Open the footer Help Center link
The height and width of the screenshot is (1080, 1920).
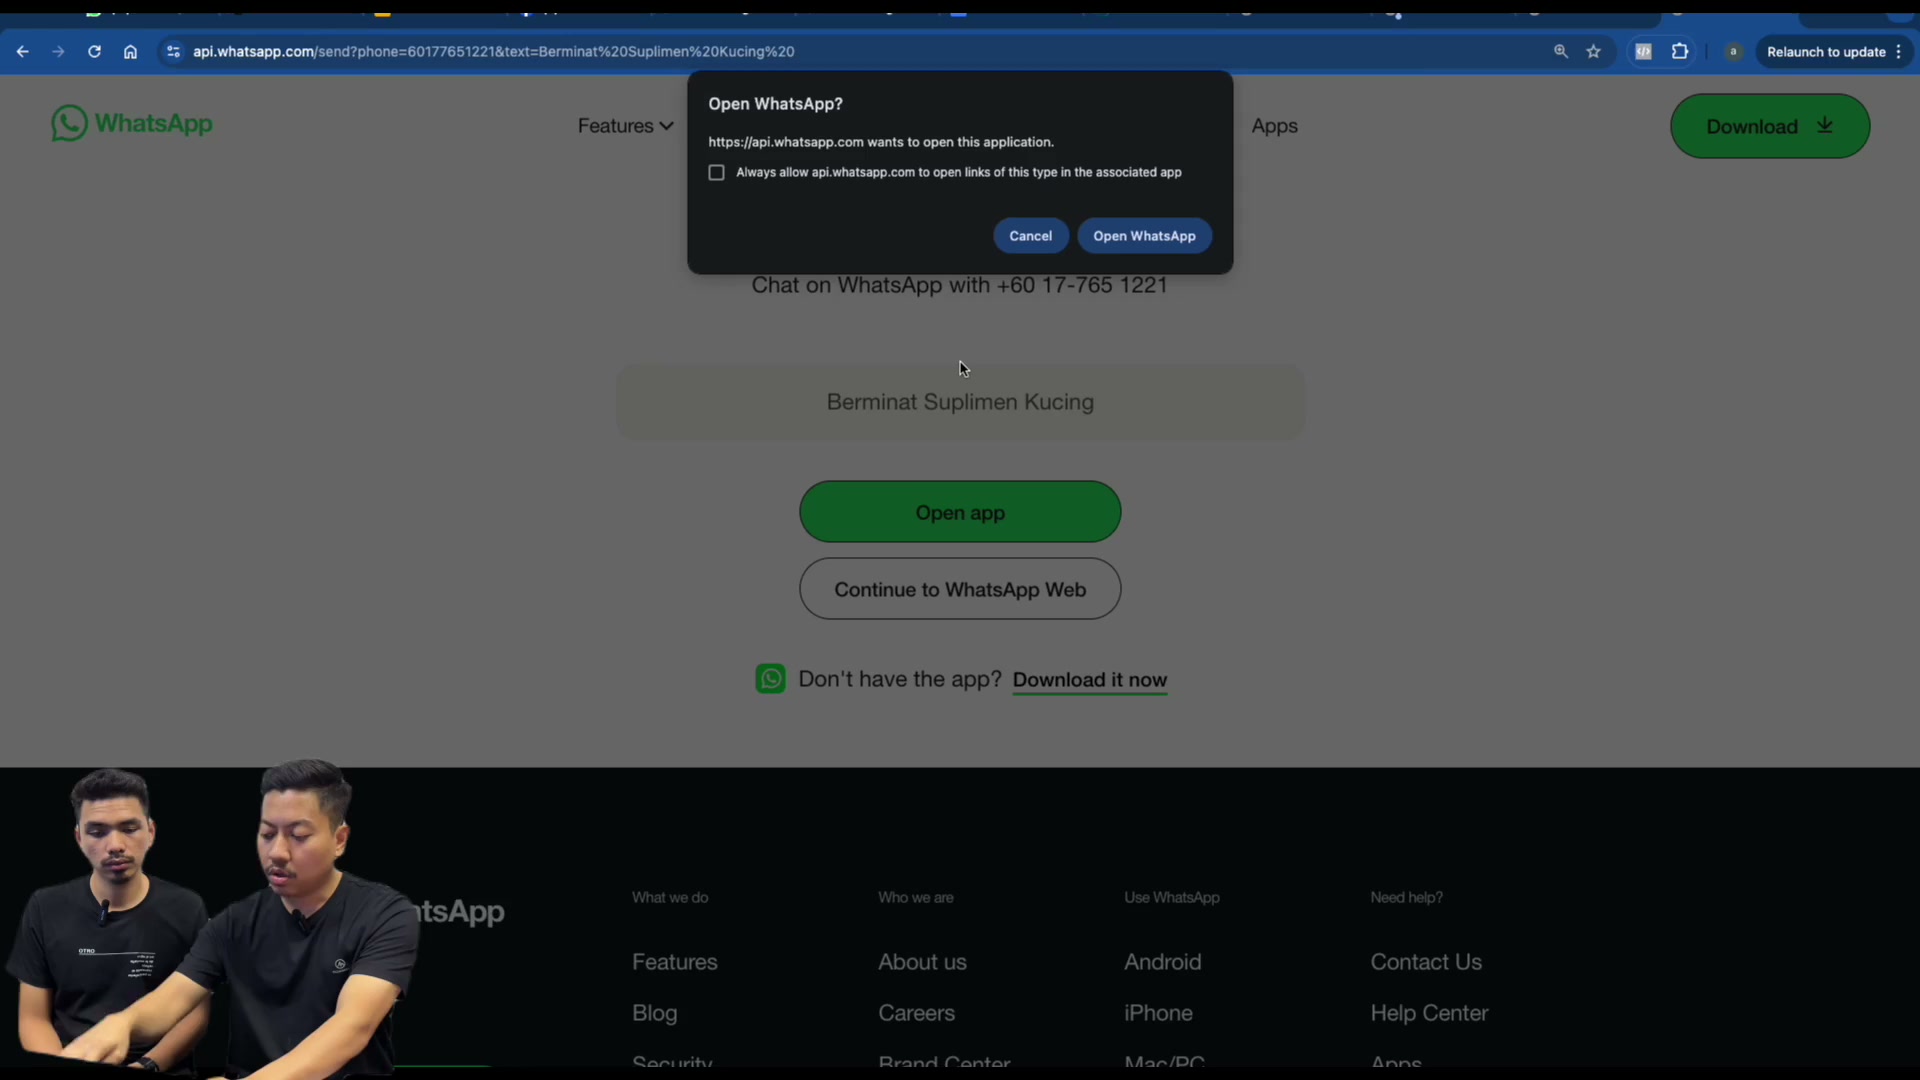(1429, 1013)
